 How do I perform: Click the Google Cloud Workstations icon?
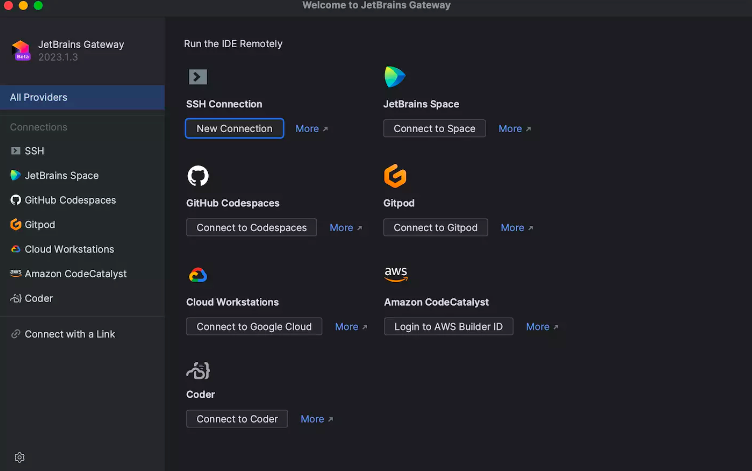point(198,275)
